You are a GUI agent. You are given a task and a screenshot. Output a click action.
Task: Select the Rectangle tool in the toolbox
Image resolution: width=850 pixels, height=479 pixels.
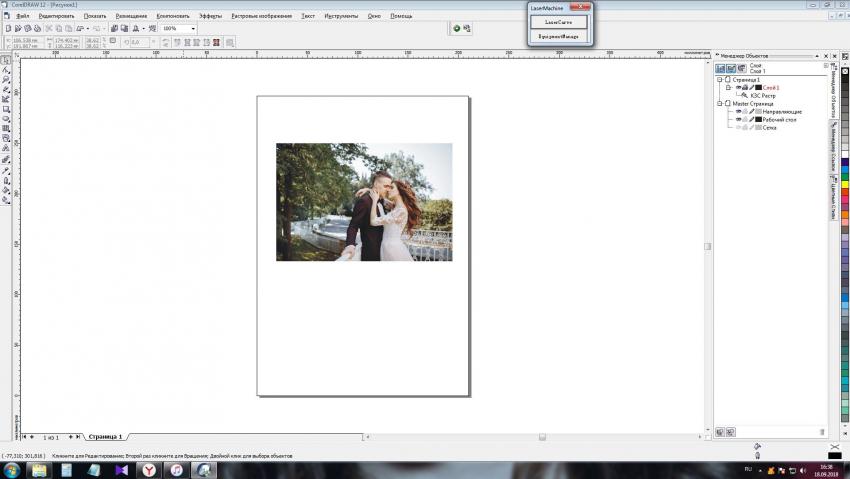coord(5,109)
